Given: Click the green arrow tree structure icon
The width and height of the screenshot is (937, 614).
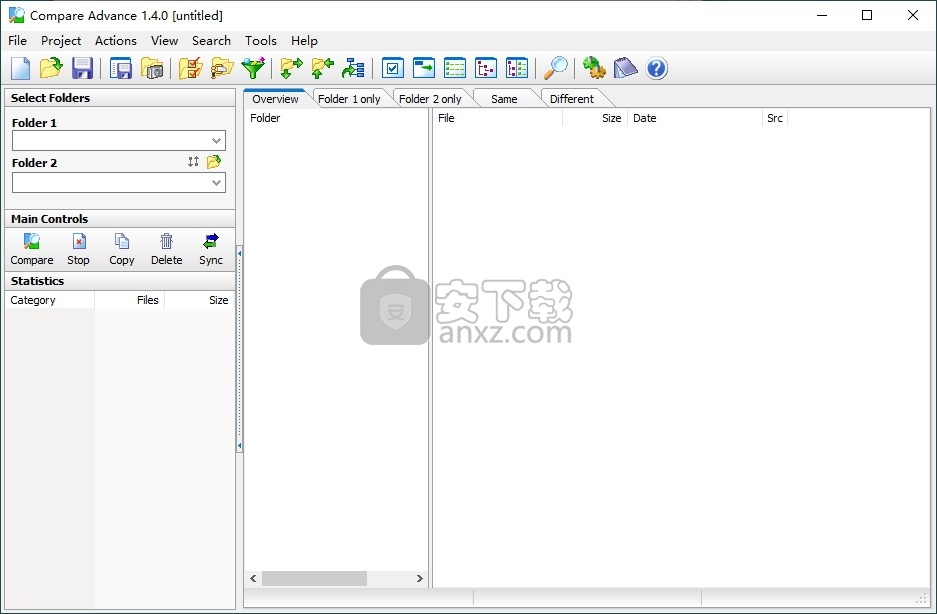Looking at the screenshot, I should click(x=354, y=68).
